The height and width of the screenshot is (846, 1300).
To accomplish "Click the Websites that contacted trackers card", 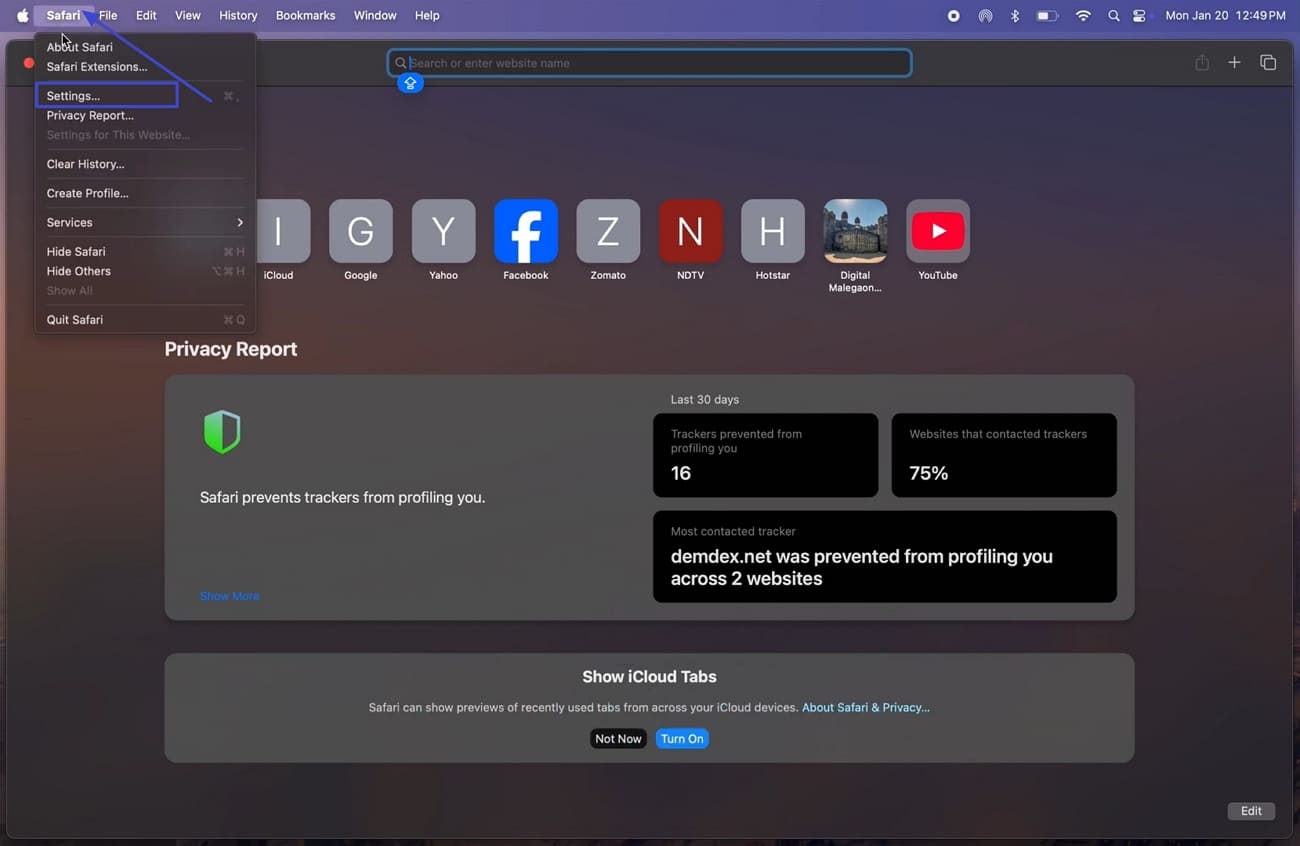I will pos(1004,455).
